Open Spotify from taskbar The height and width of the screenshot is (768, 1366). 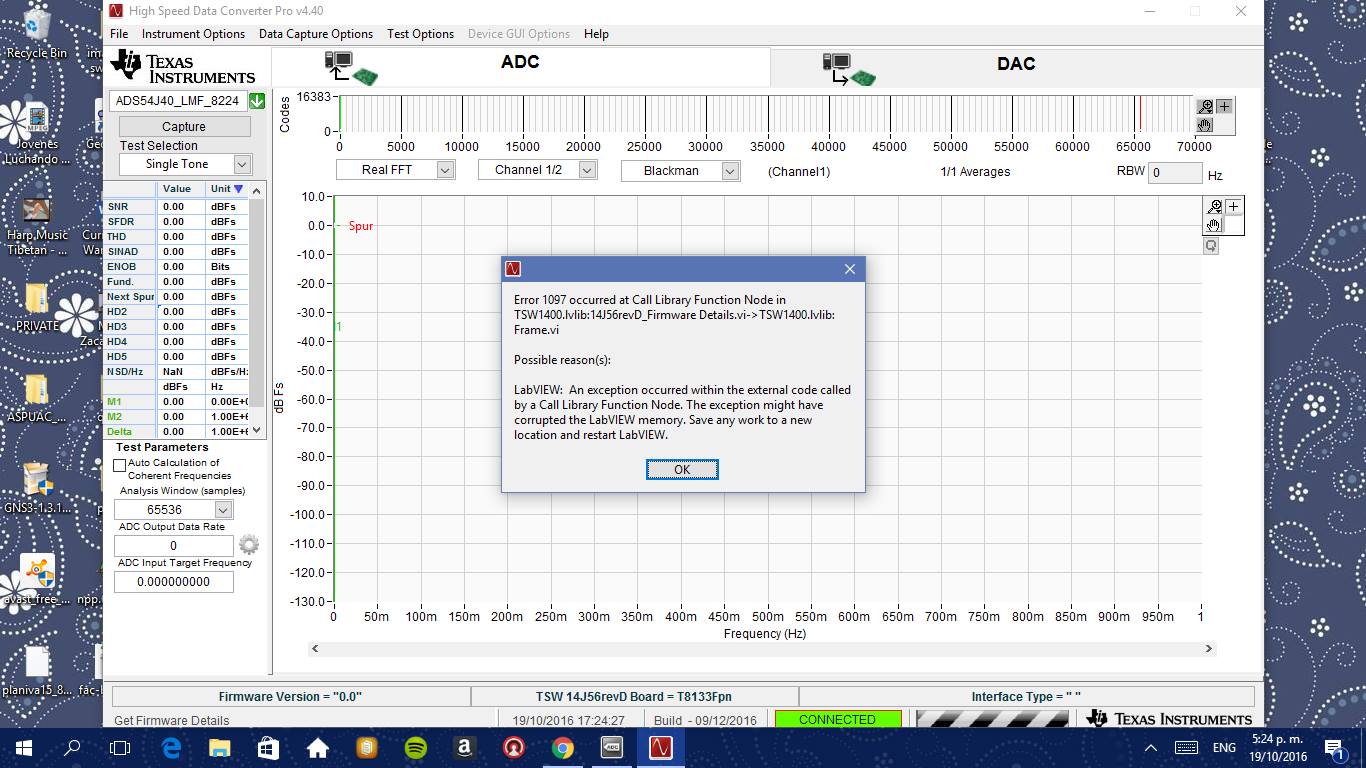coord(416,747)
